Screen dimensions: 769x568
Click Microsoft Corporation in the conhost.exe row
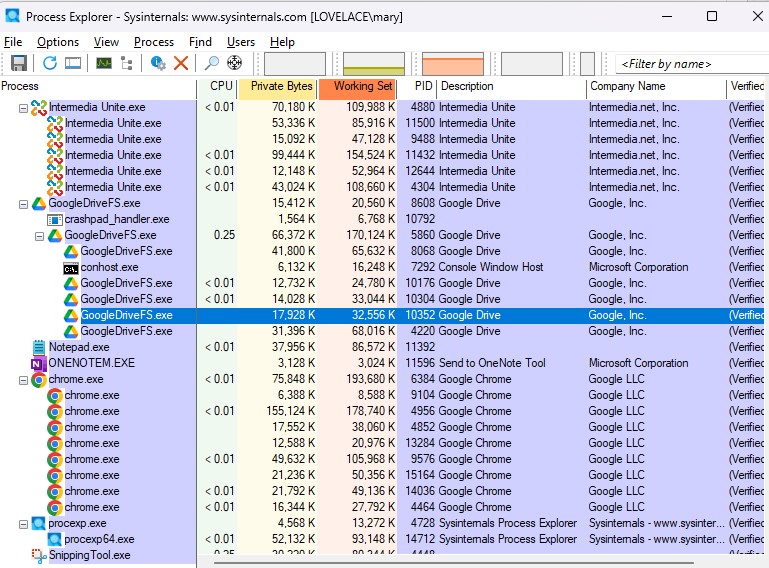(x=639, y=267)
